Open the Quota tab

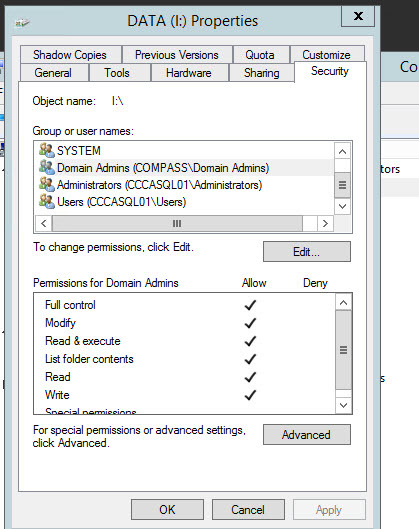(260, 55)
